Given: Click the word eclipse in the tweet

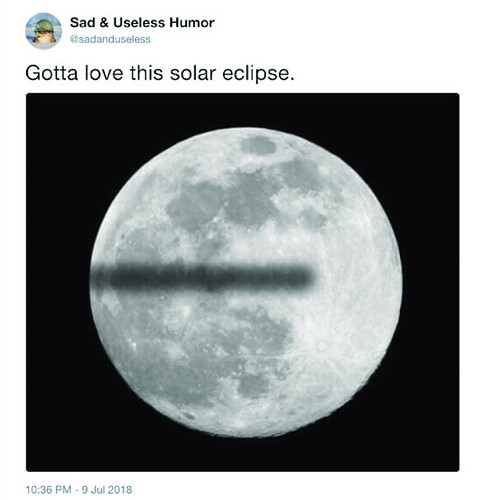Looking at the screenshot, I should pyautogui.click(x=258, y=73).
